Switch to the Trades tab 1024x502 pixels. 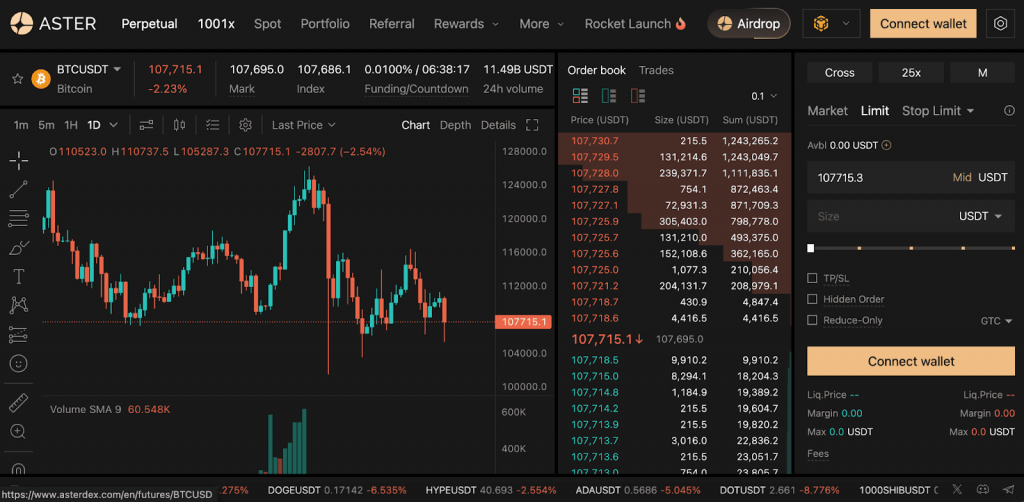(656, 70)
